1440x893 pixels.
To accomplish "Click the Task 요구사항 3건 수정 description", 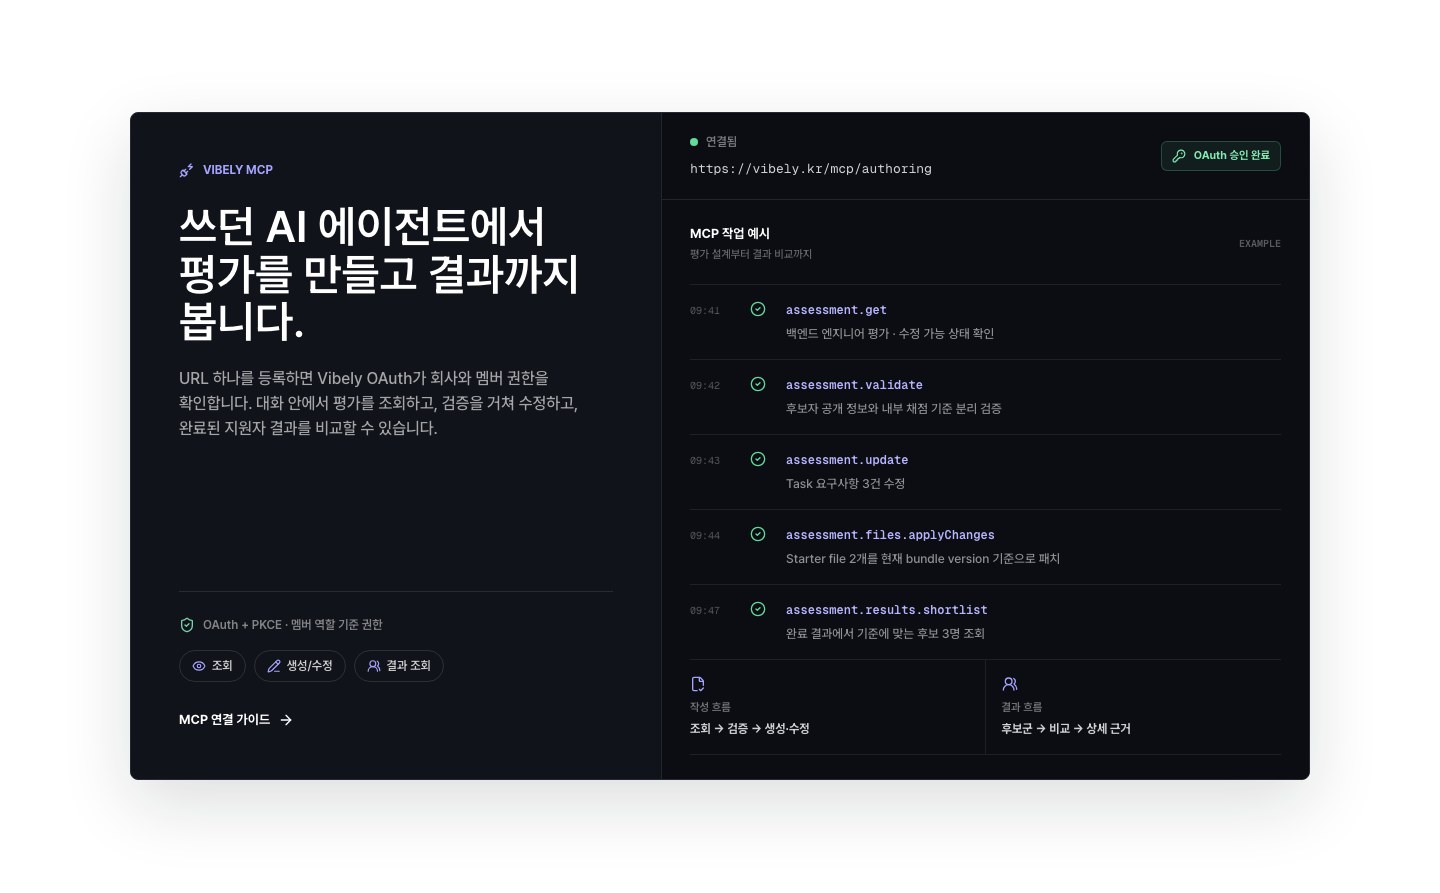I will click(x=845, y=484).
